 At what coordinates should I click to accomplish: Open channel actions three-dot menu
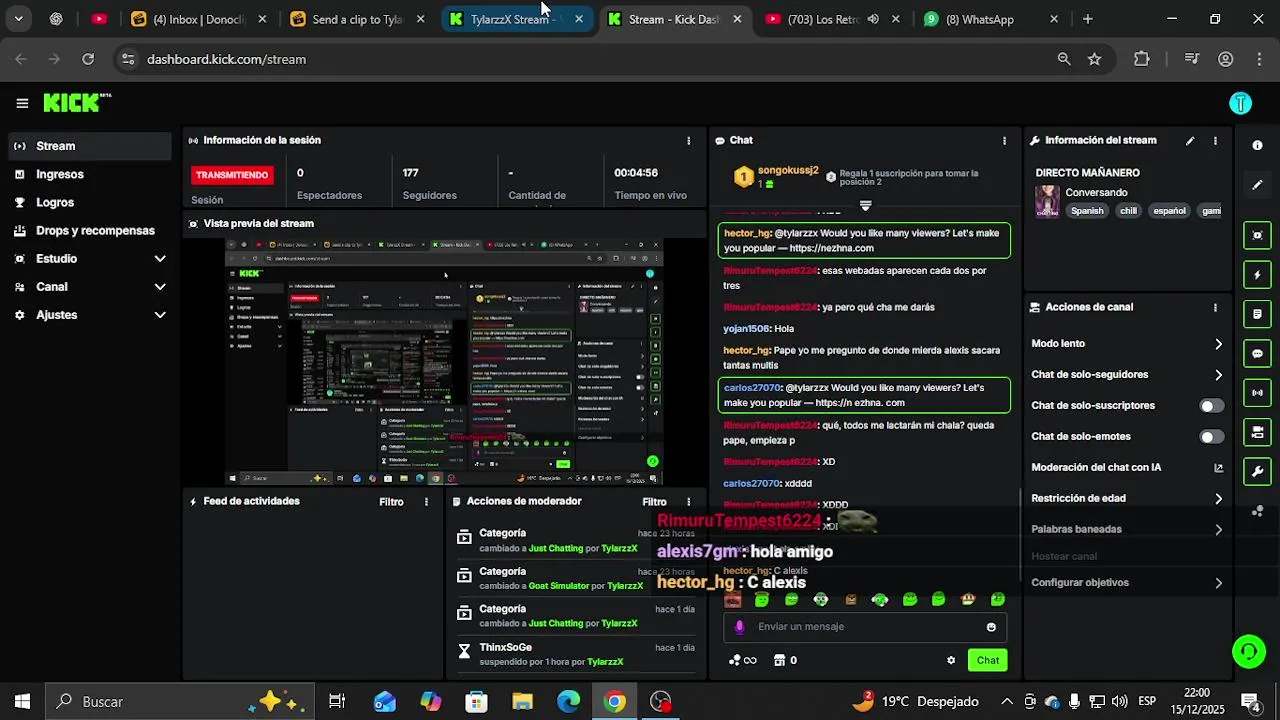click(1215, 308)
